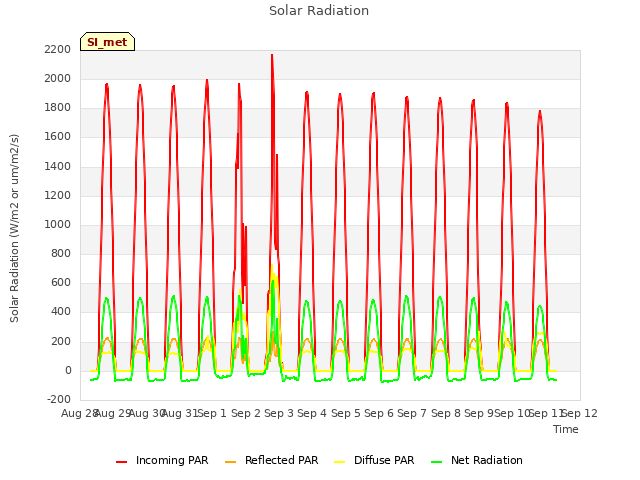Toggle the Diffuse PAR legend entry
Image resolution: width=640 pixels, height=480 pixels.
click(374, 460)
